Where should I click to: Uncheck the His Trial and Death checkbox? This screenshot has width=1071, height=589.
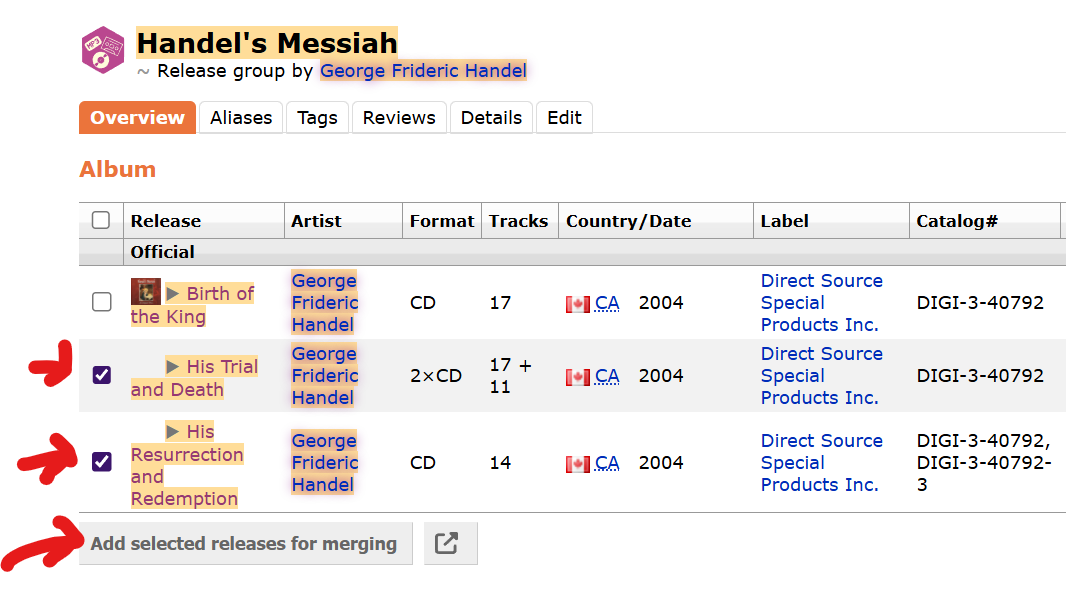coord(101,375)
